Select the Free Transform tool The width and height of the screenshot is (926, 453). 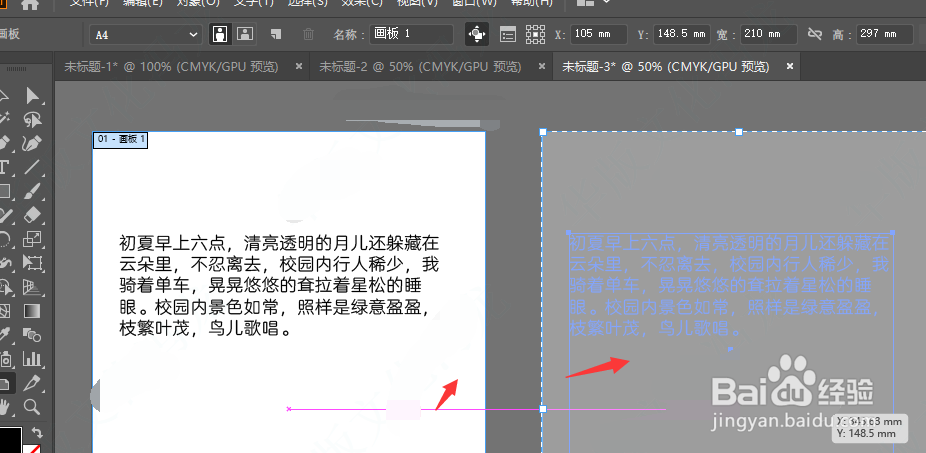32,263
